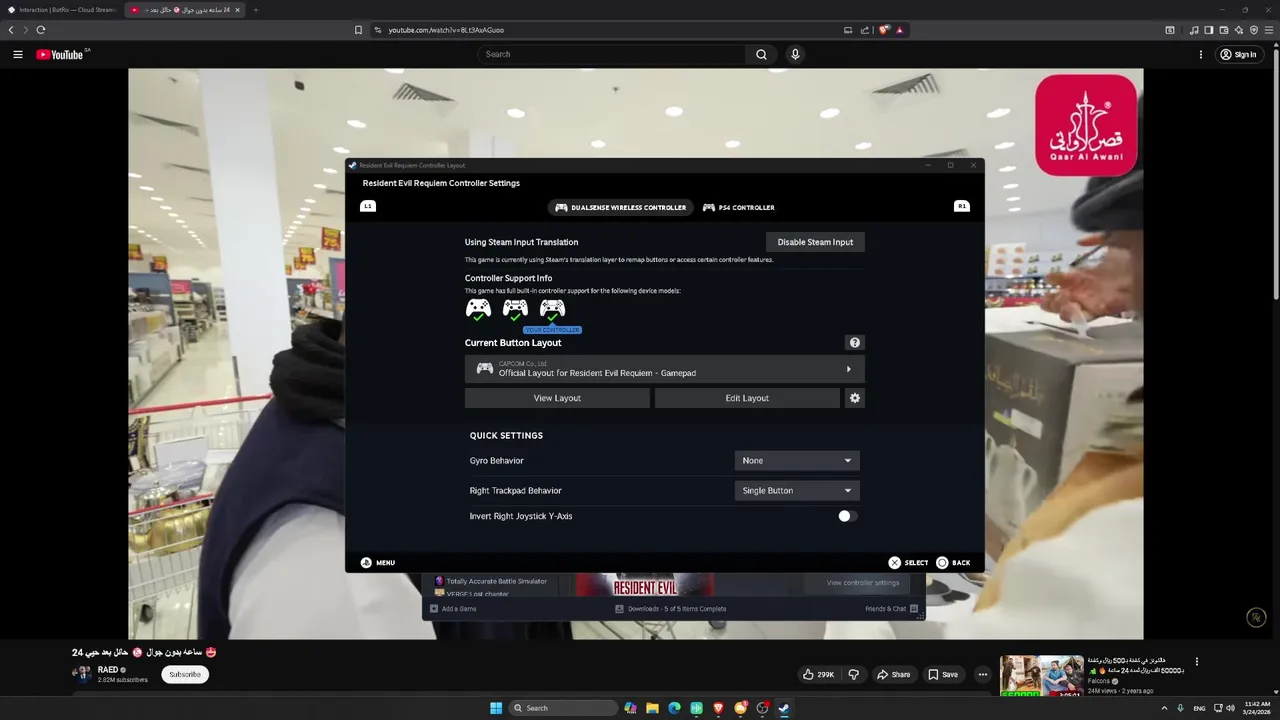Click the Share video button
This screenshot has height=720, width=1280.
point(894,675)
